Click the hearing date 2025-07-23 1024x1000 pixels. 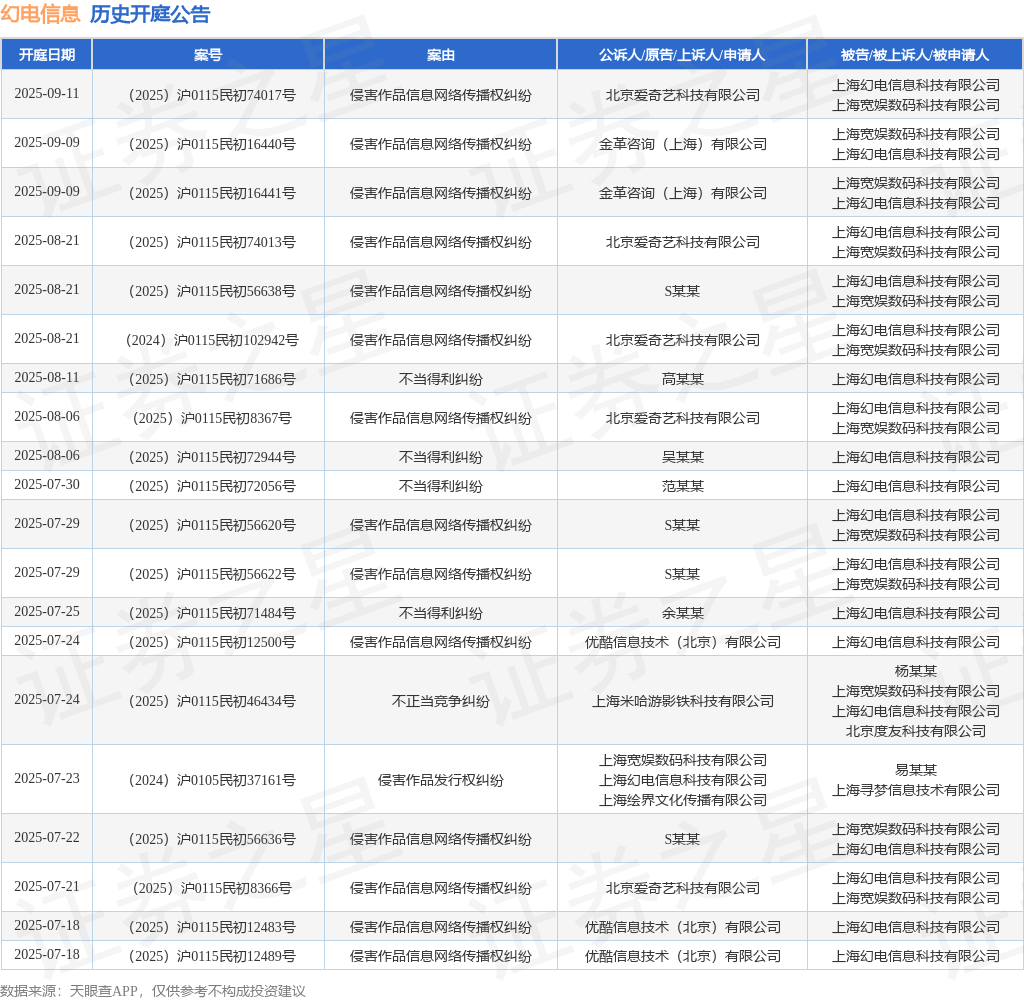47,779
